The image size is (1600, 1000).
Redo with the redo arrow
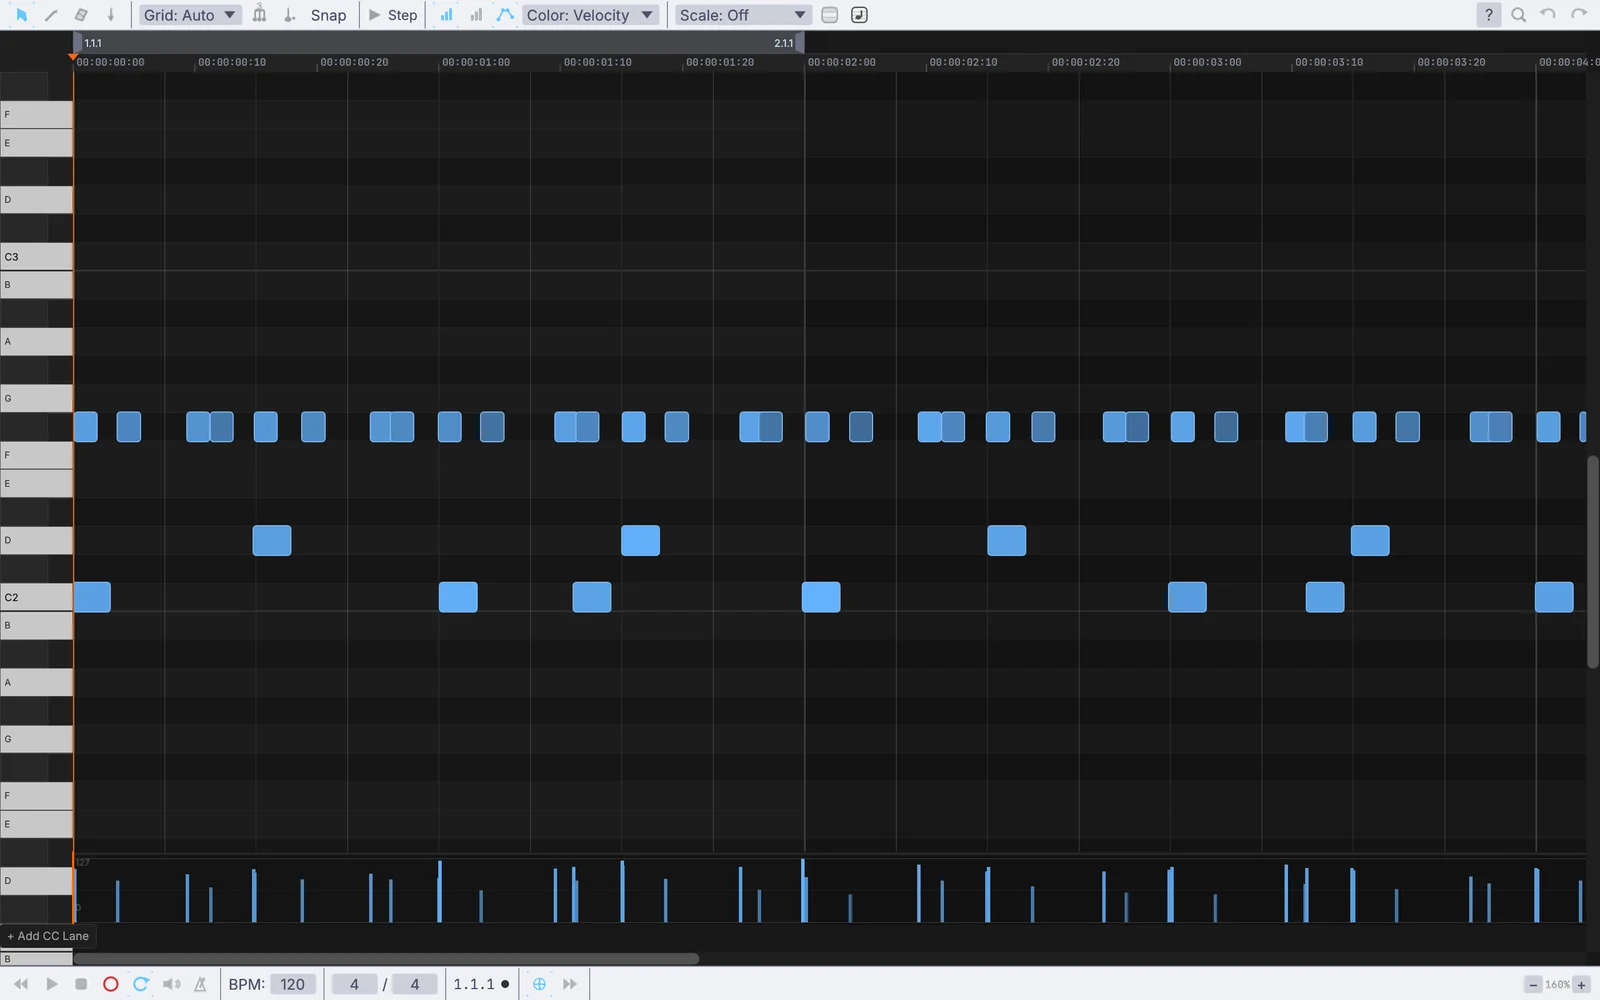1579,15
